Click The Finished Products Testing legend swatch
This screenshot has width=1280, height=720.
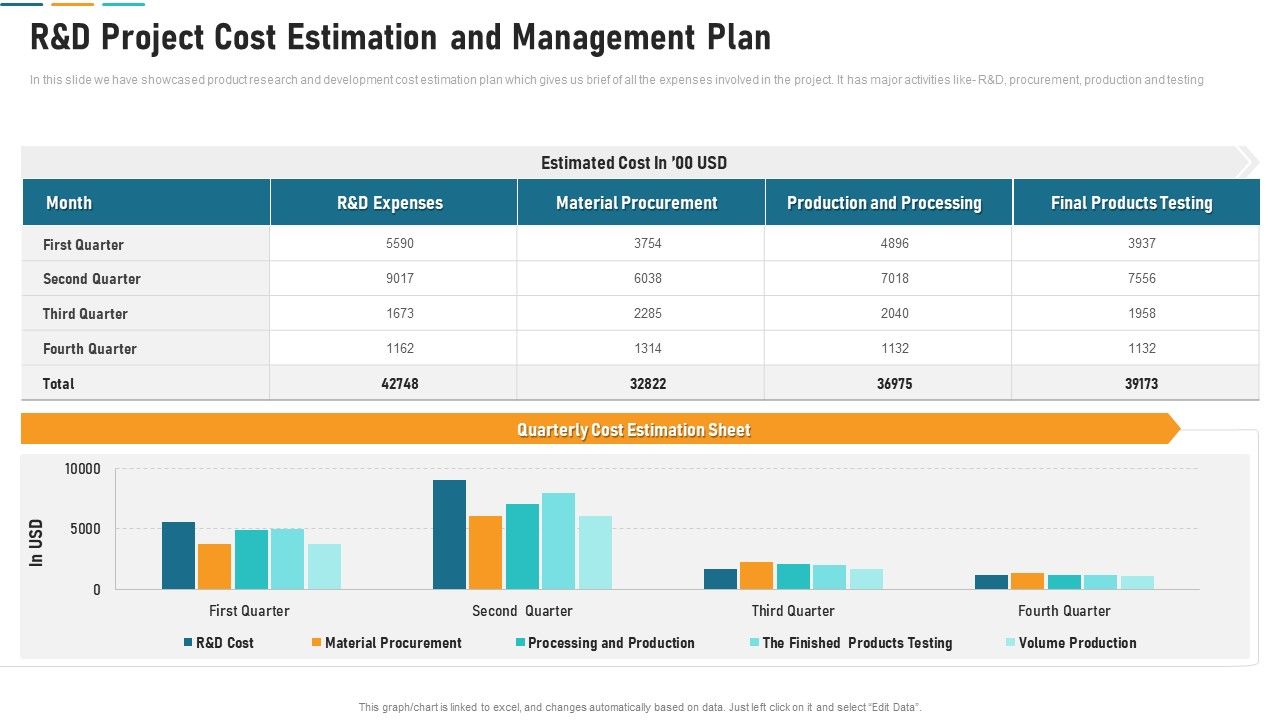754,643
